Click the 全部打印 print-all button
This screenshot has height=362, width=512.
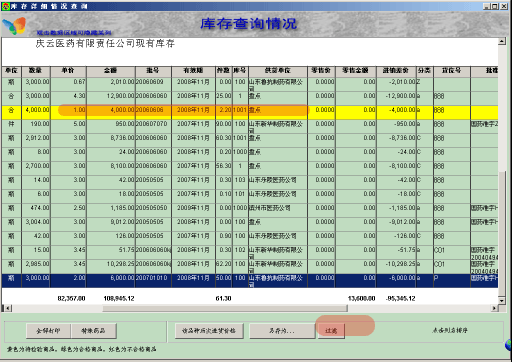[48, 331]
